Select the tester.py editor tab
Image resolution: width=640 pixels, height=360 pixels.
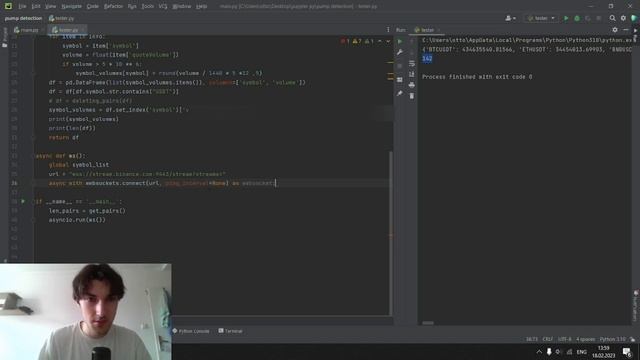[x=67, y=30]
